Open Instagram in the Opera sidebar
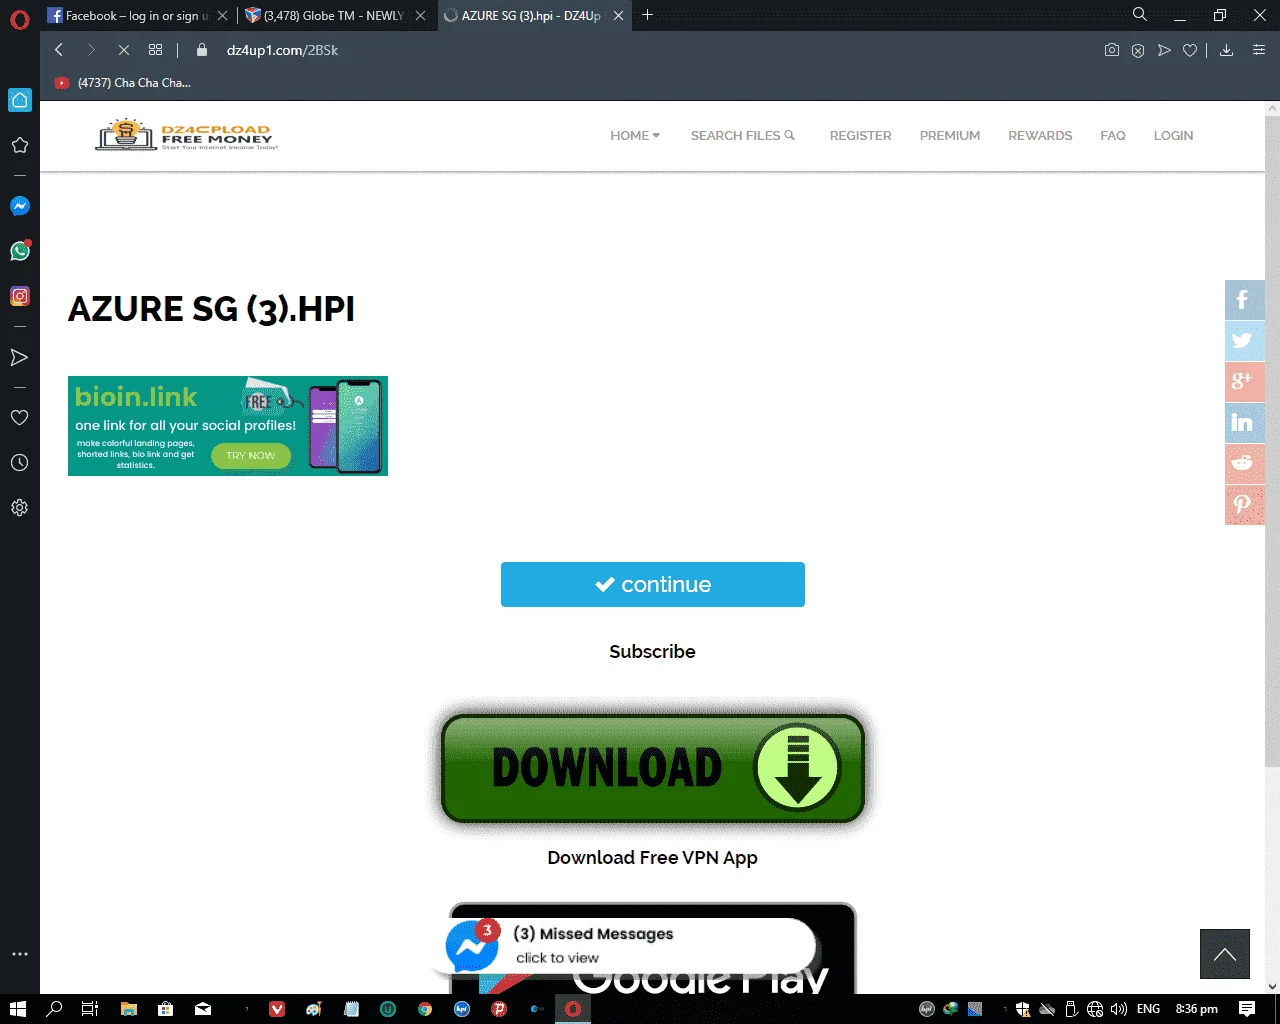The image size is (1280, 1024). coord(20,296)
